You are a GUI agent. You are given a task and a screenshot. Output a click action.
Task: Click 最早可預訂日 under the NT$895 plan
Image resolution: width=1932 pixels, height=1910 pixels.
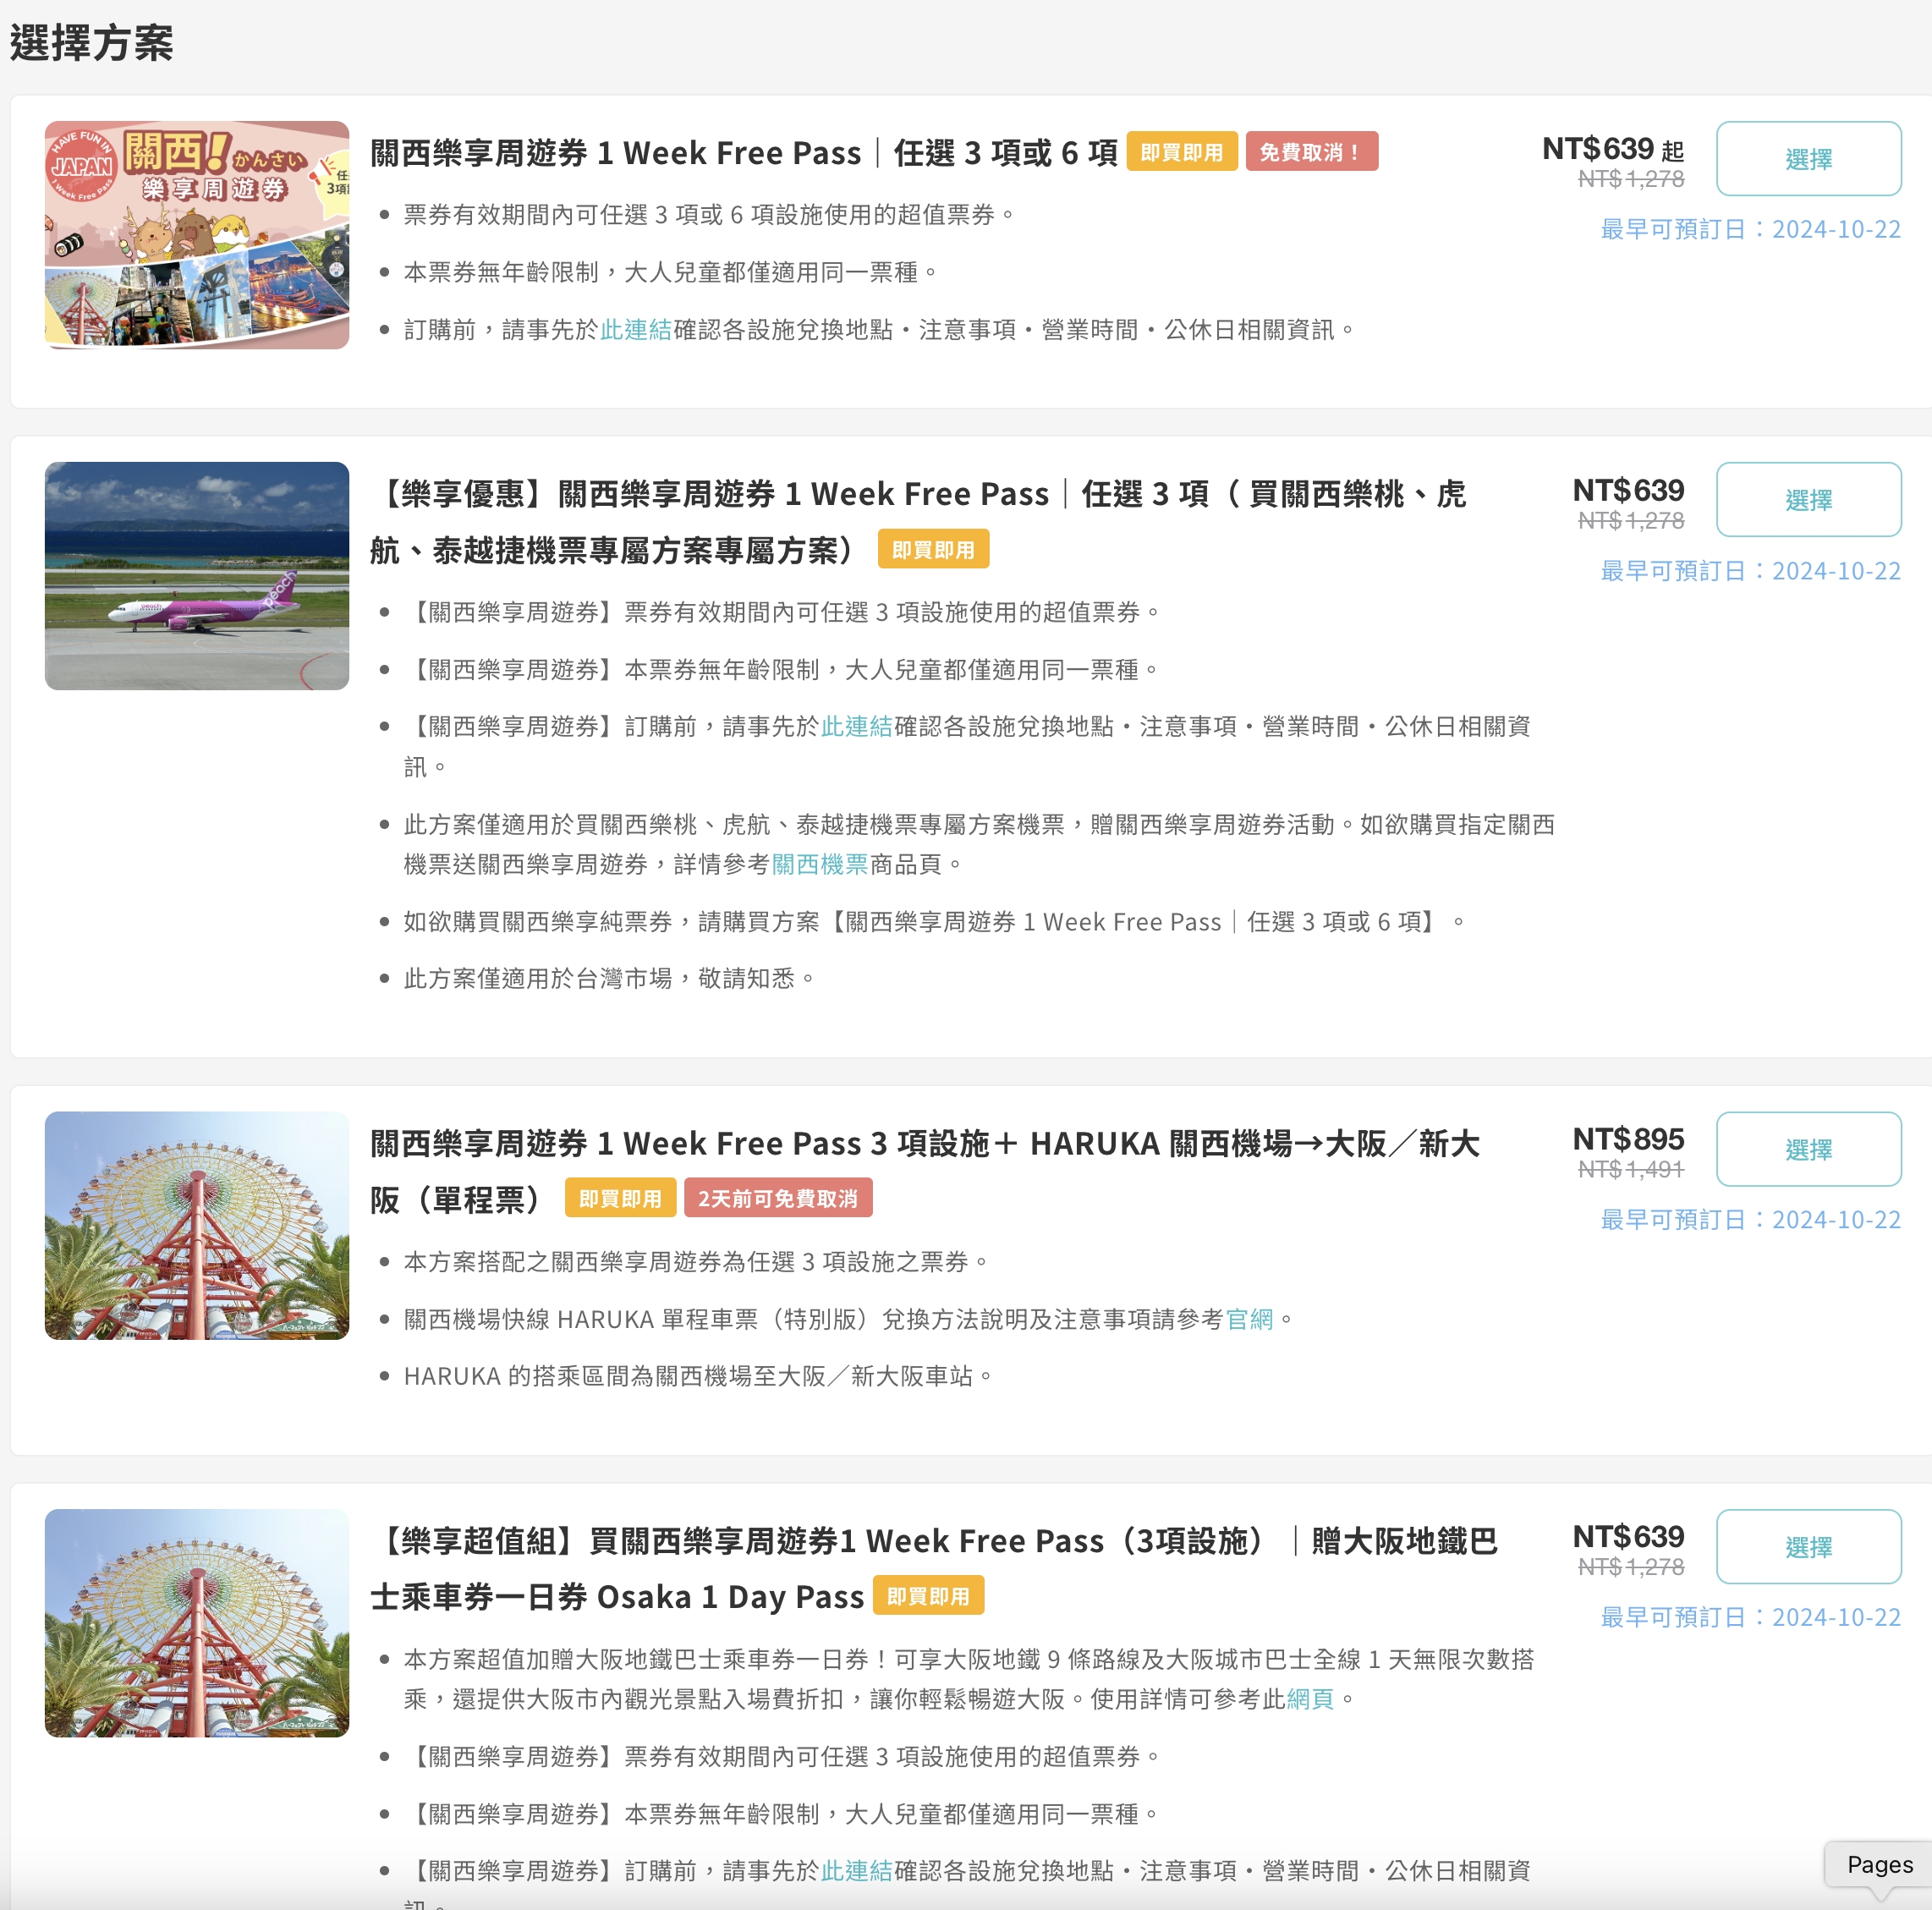pos(1750,1220)
